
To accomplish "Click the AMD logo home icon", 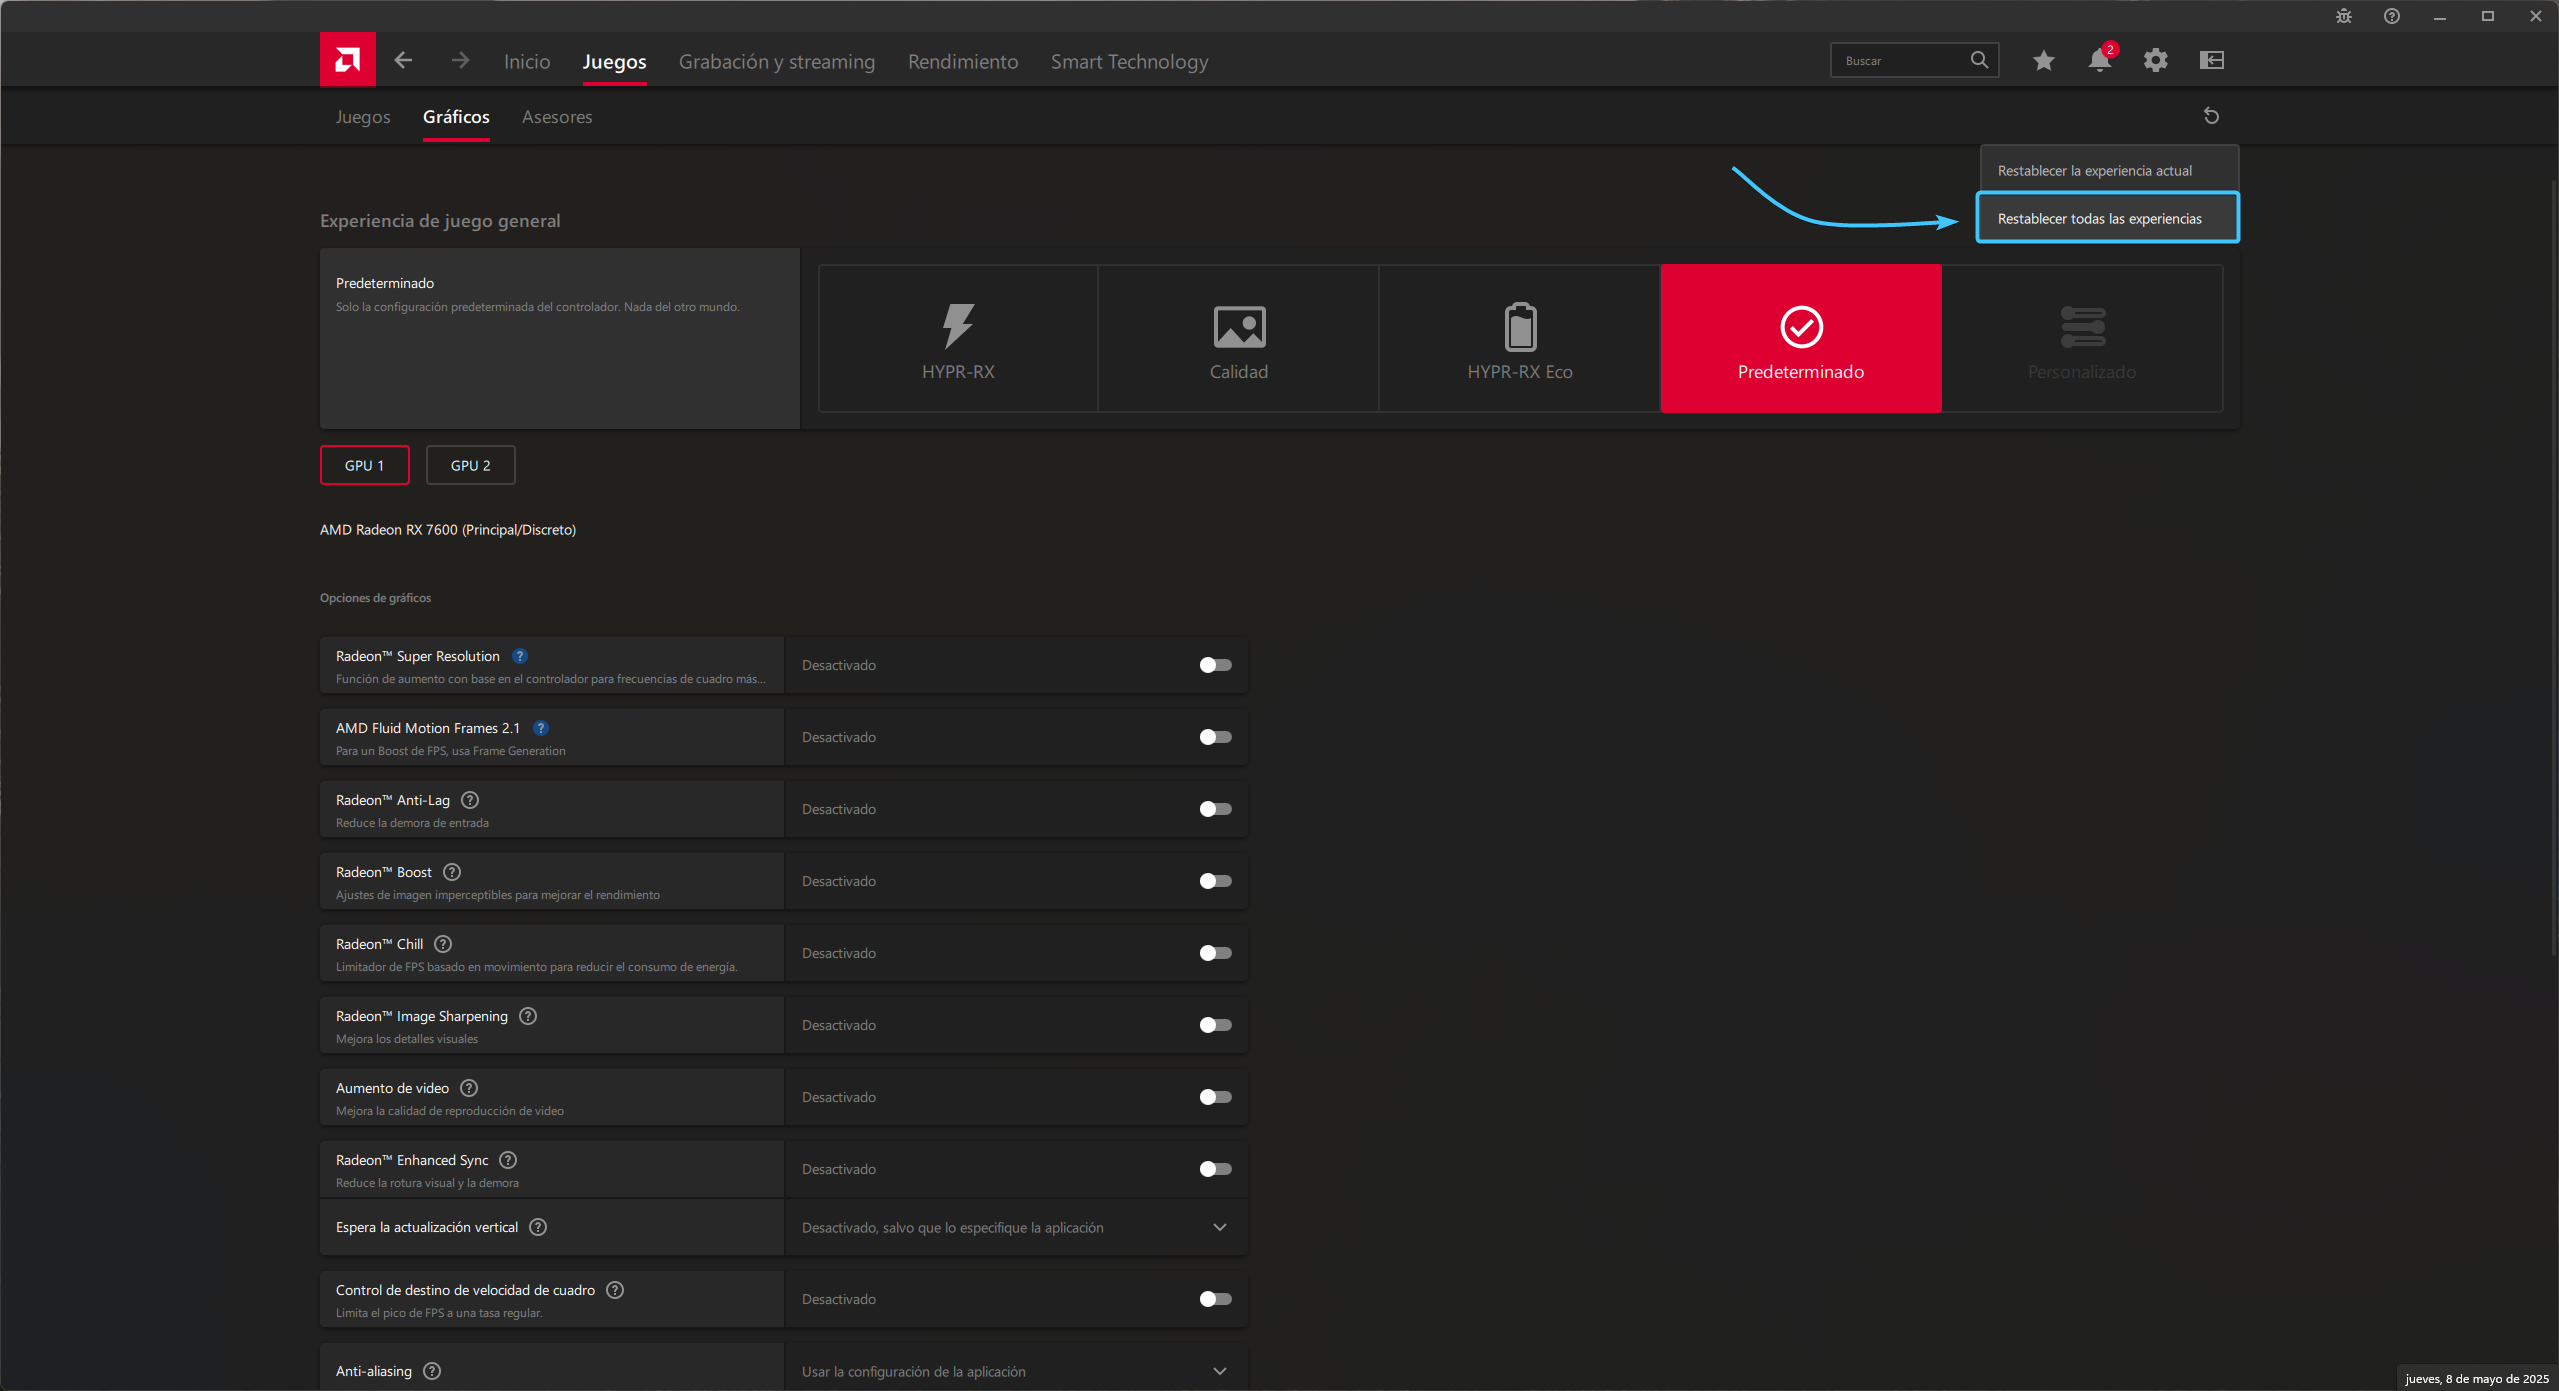I will 347,60.
